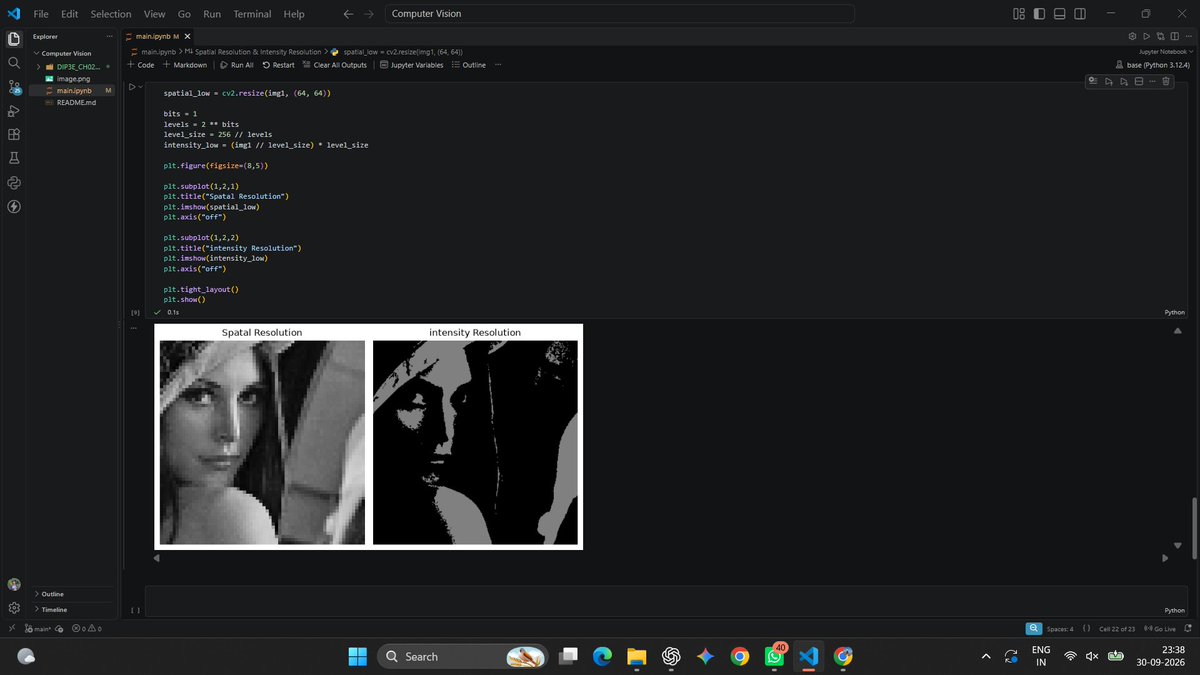The width and height of the screenshot is (1200, 675).
Task: Go back with the navigation arrow
Action: click(347, 14)
